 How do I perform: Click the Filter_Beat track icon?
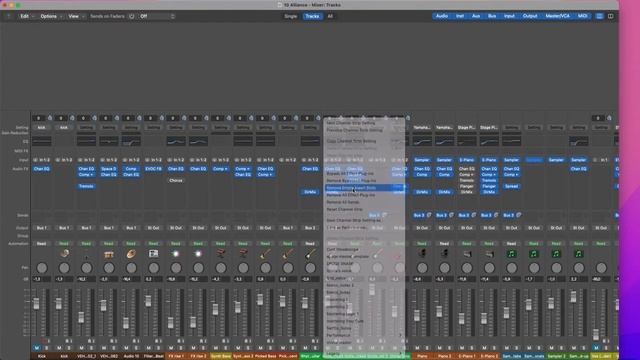click(x=153, y=253)
